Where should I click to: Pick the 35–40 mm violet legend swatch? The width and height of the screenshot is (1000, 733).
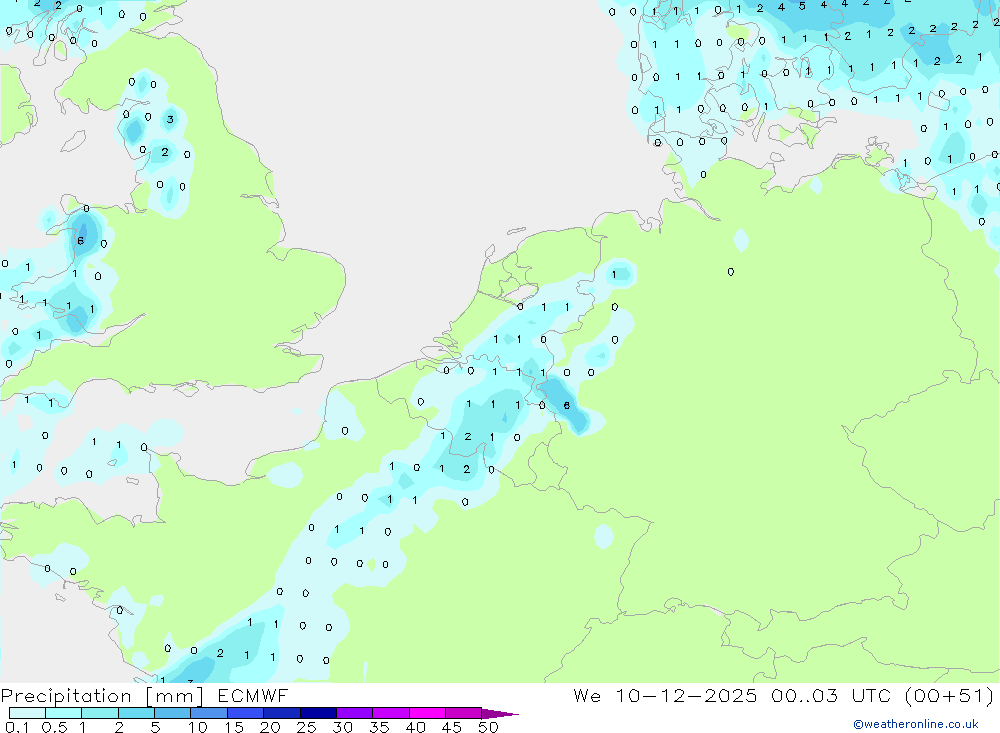point(390,713)
